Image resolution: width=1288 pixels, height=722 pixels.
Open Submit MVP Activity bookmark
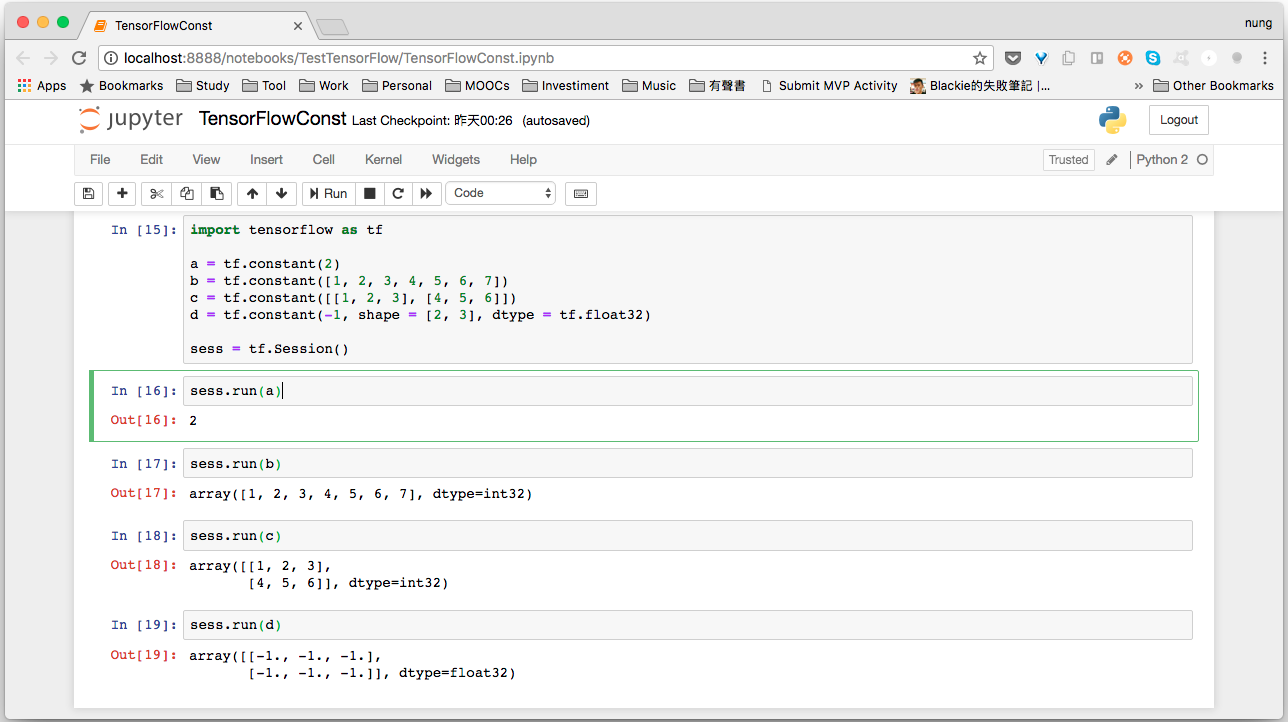pyautogui.click(x=829, y=86)
